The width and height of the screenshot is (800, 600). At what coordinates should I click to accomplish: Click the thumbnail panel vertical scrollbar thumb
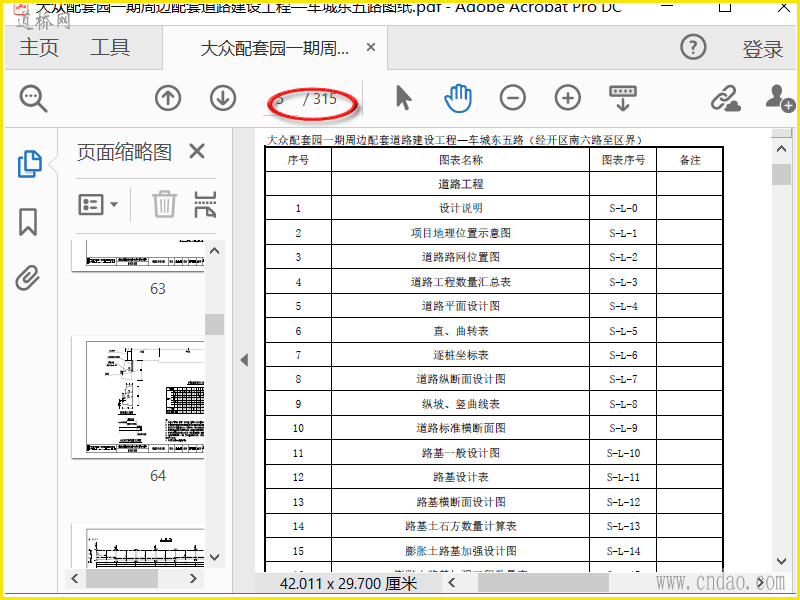(214, 324)
